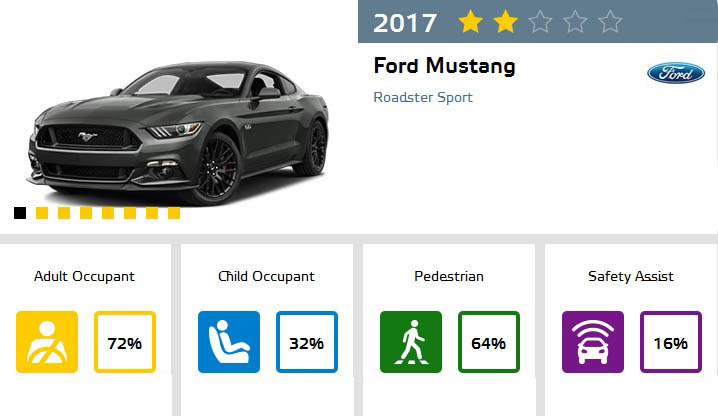
Task: Open the 72% Adult Occupant score box
Action: [x=125, y=342]
